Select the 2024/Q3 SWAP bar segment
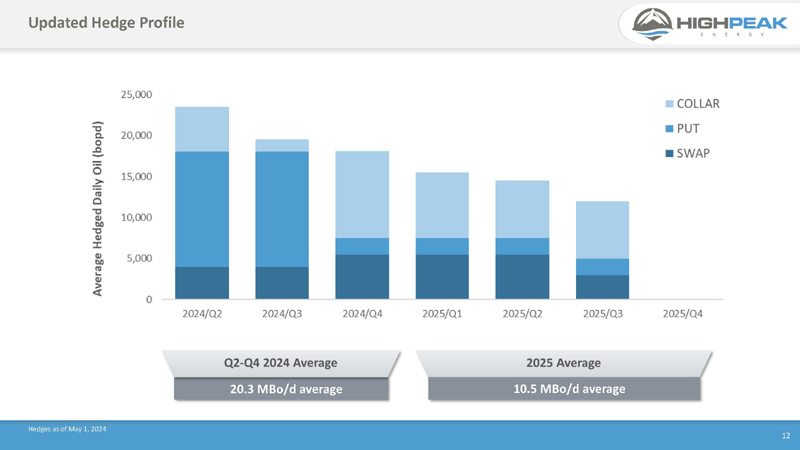Image resolution: width=800 pixels, height=450 pixels. pos(282,283)
